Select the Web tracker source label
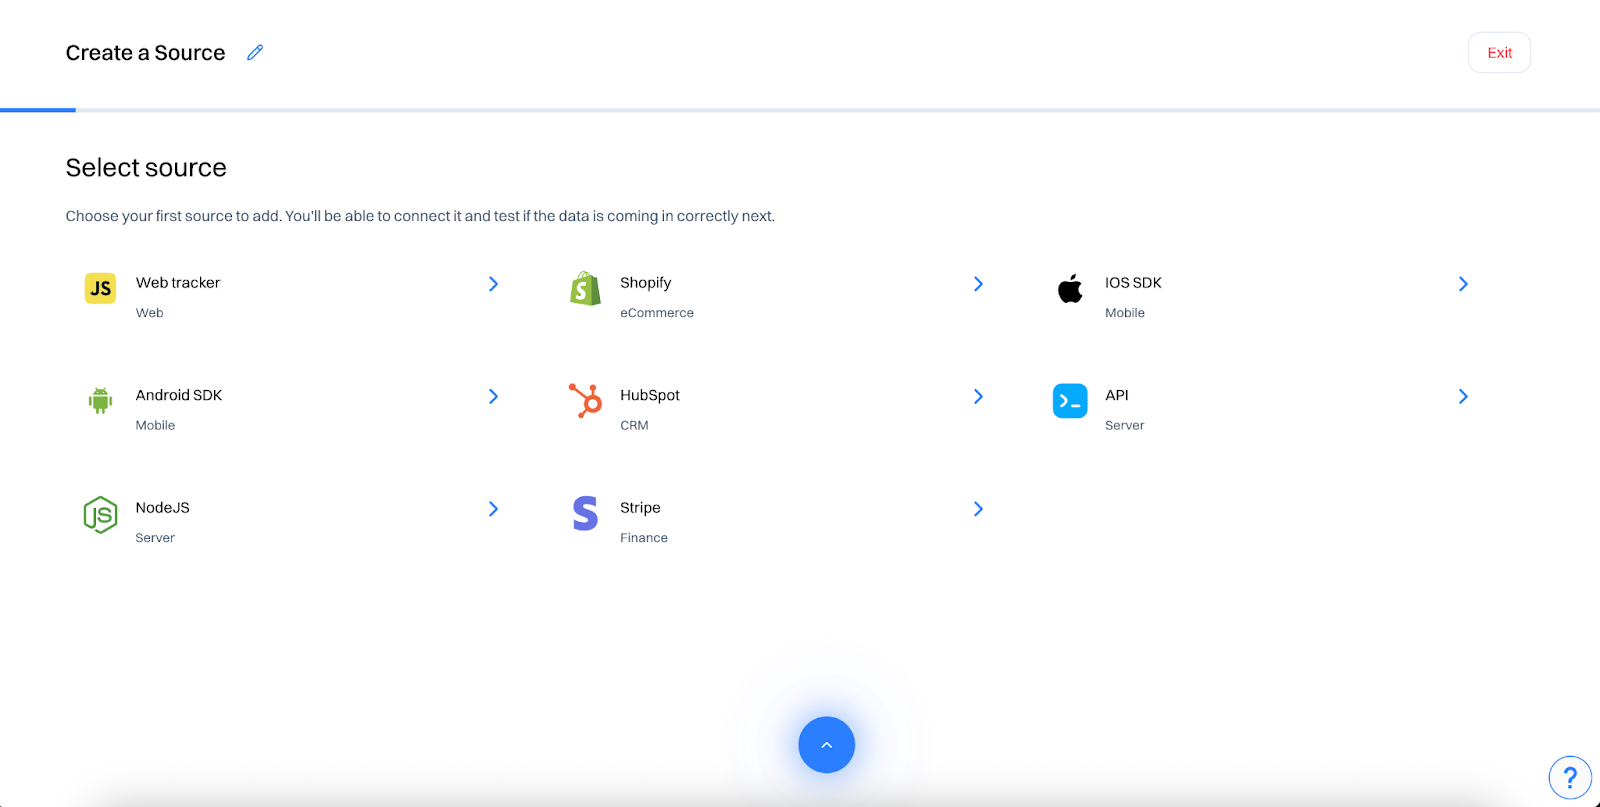1600x807 pixels. 178,283
